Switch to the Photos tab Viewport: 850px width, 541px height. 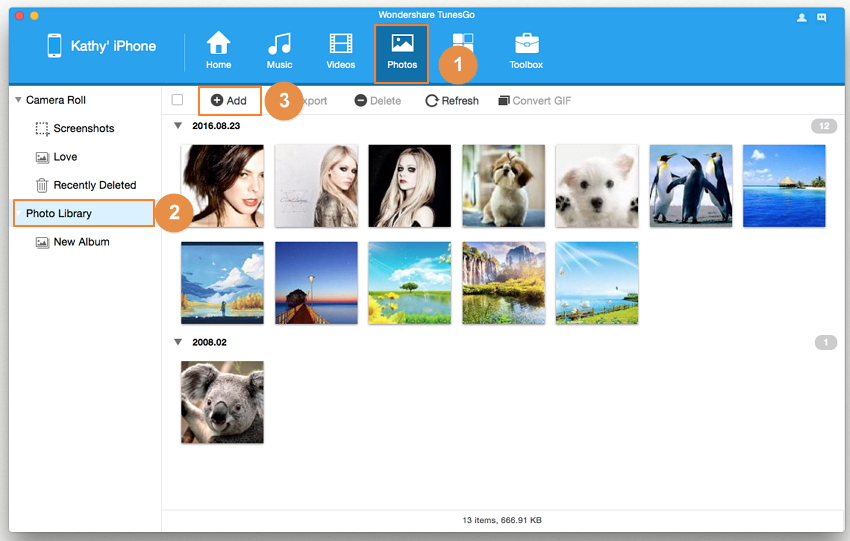402,52
